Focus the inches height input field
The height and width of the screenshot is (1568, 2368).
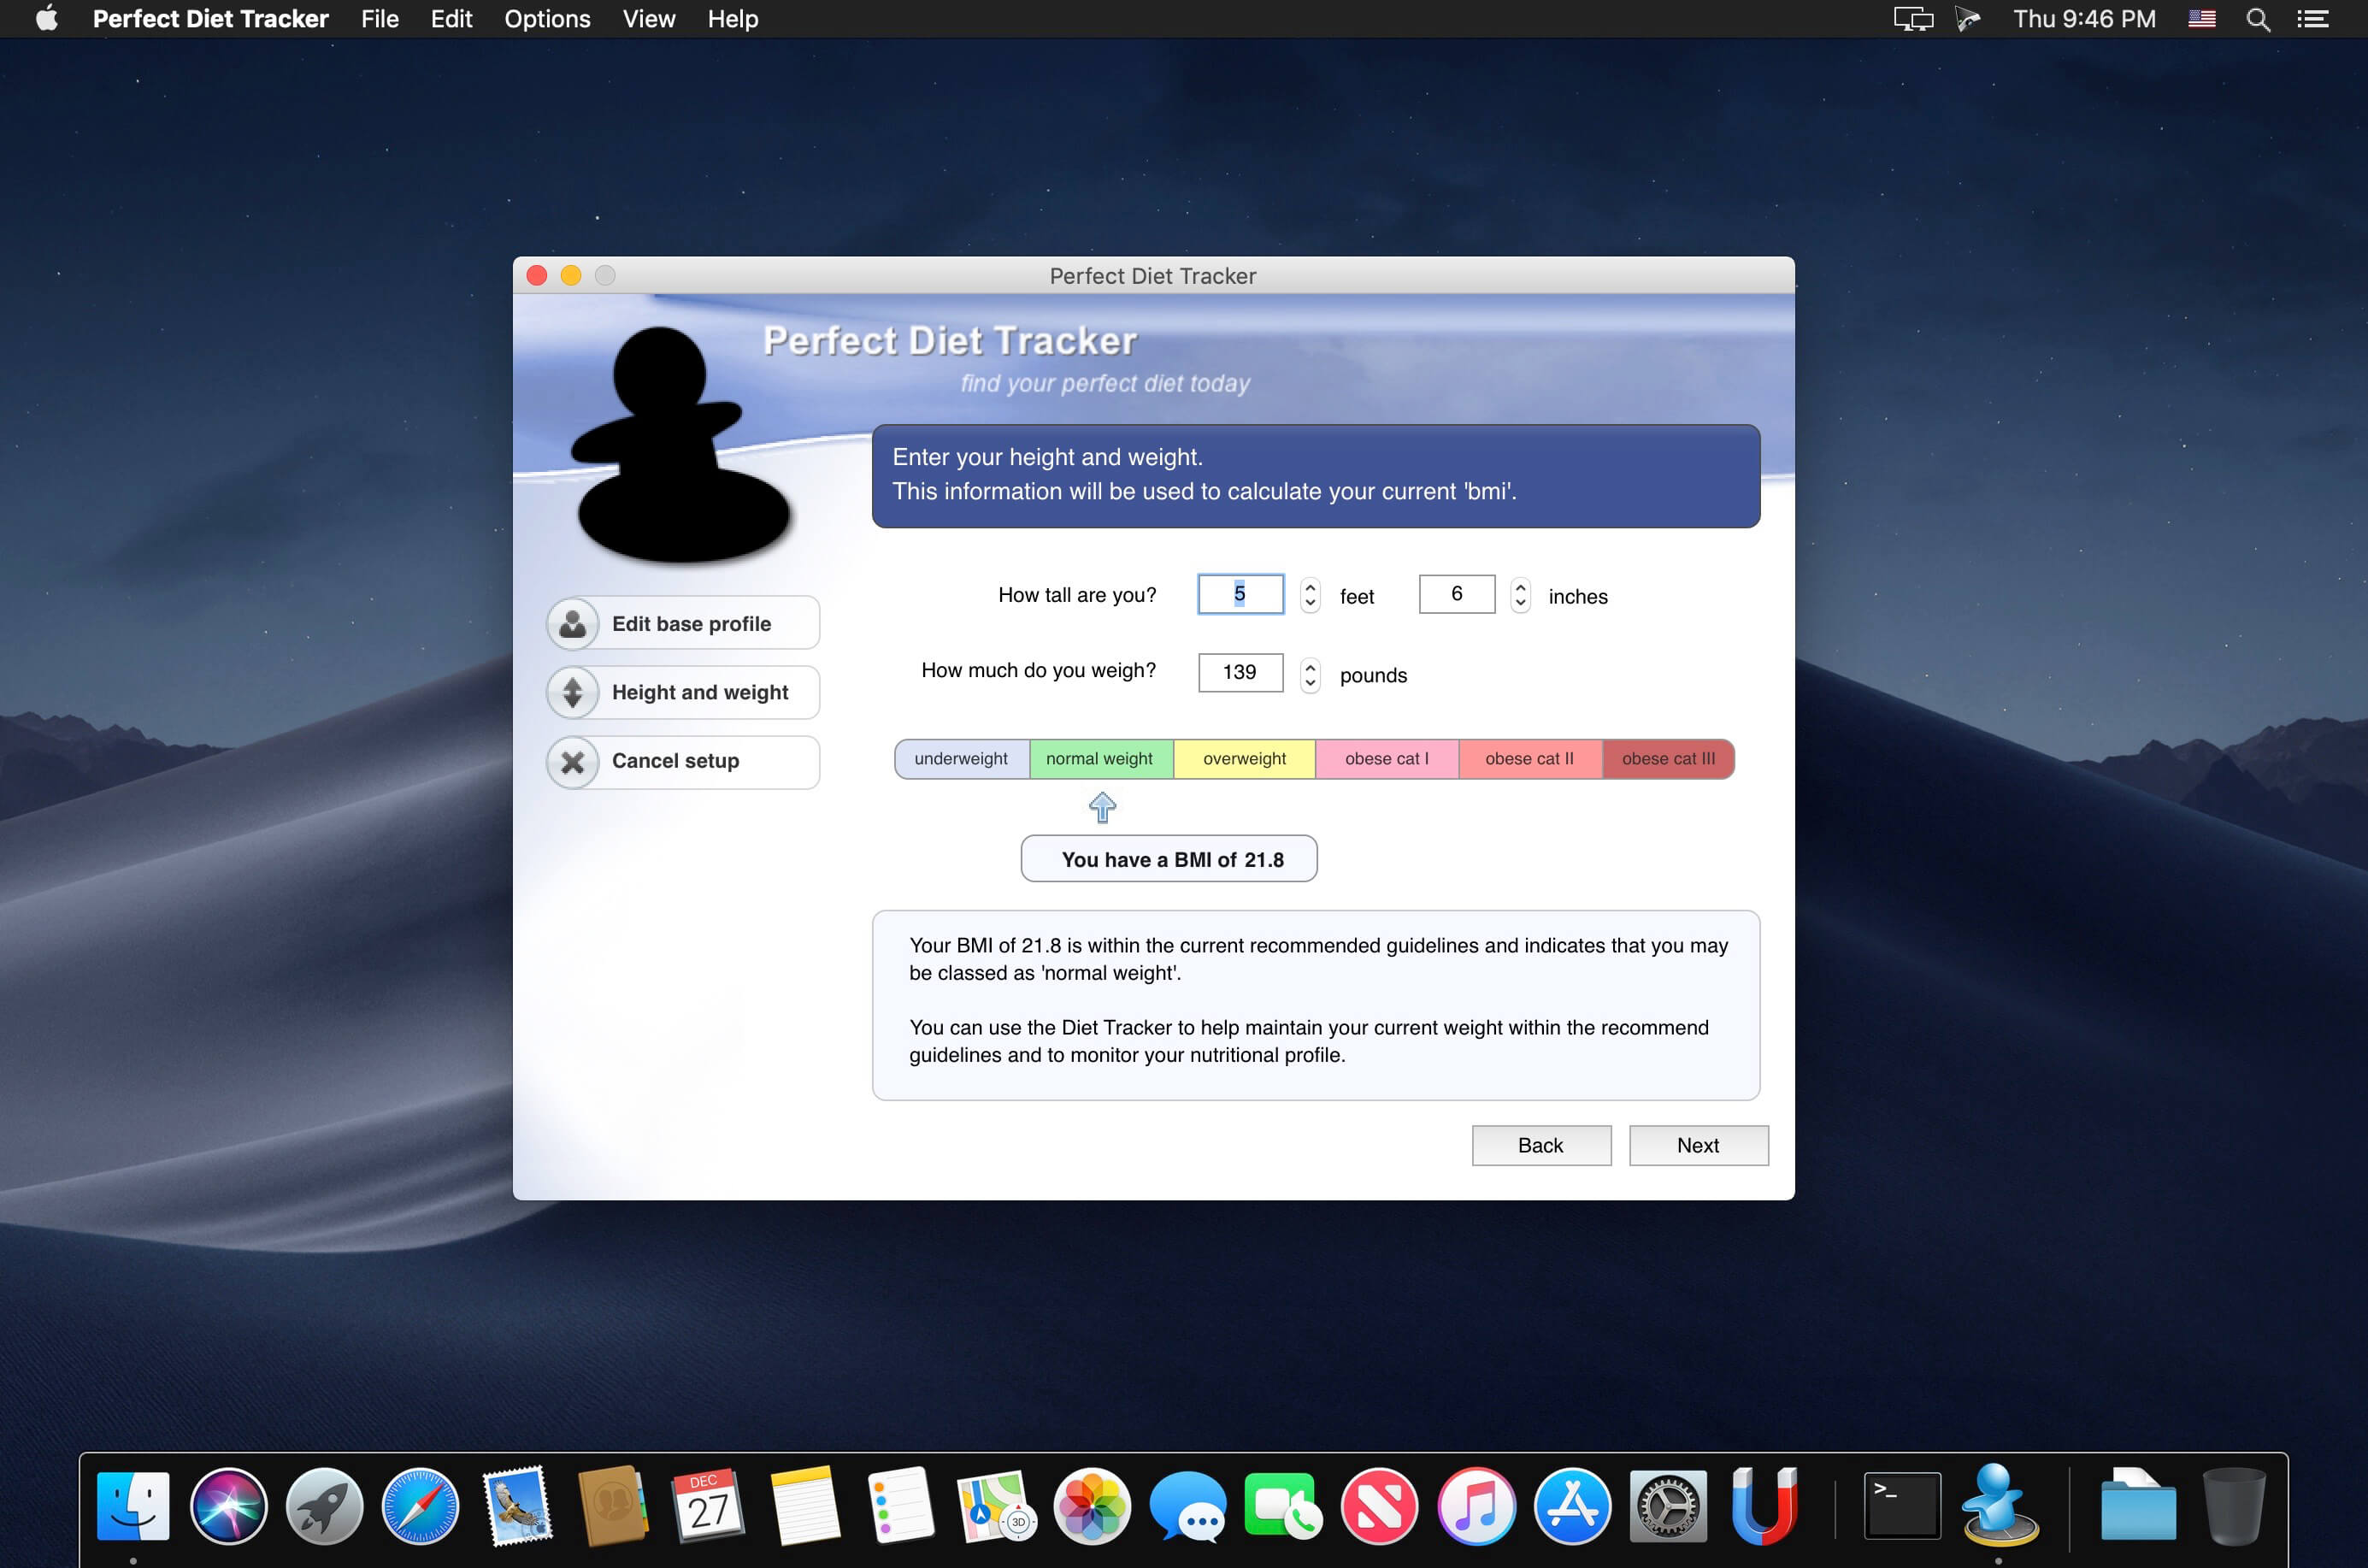(x=1456, y=594)
